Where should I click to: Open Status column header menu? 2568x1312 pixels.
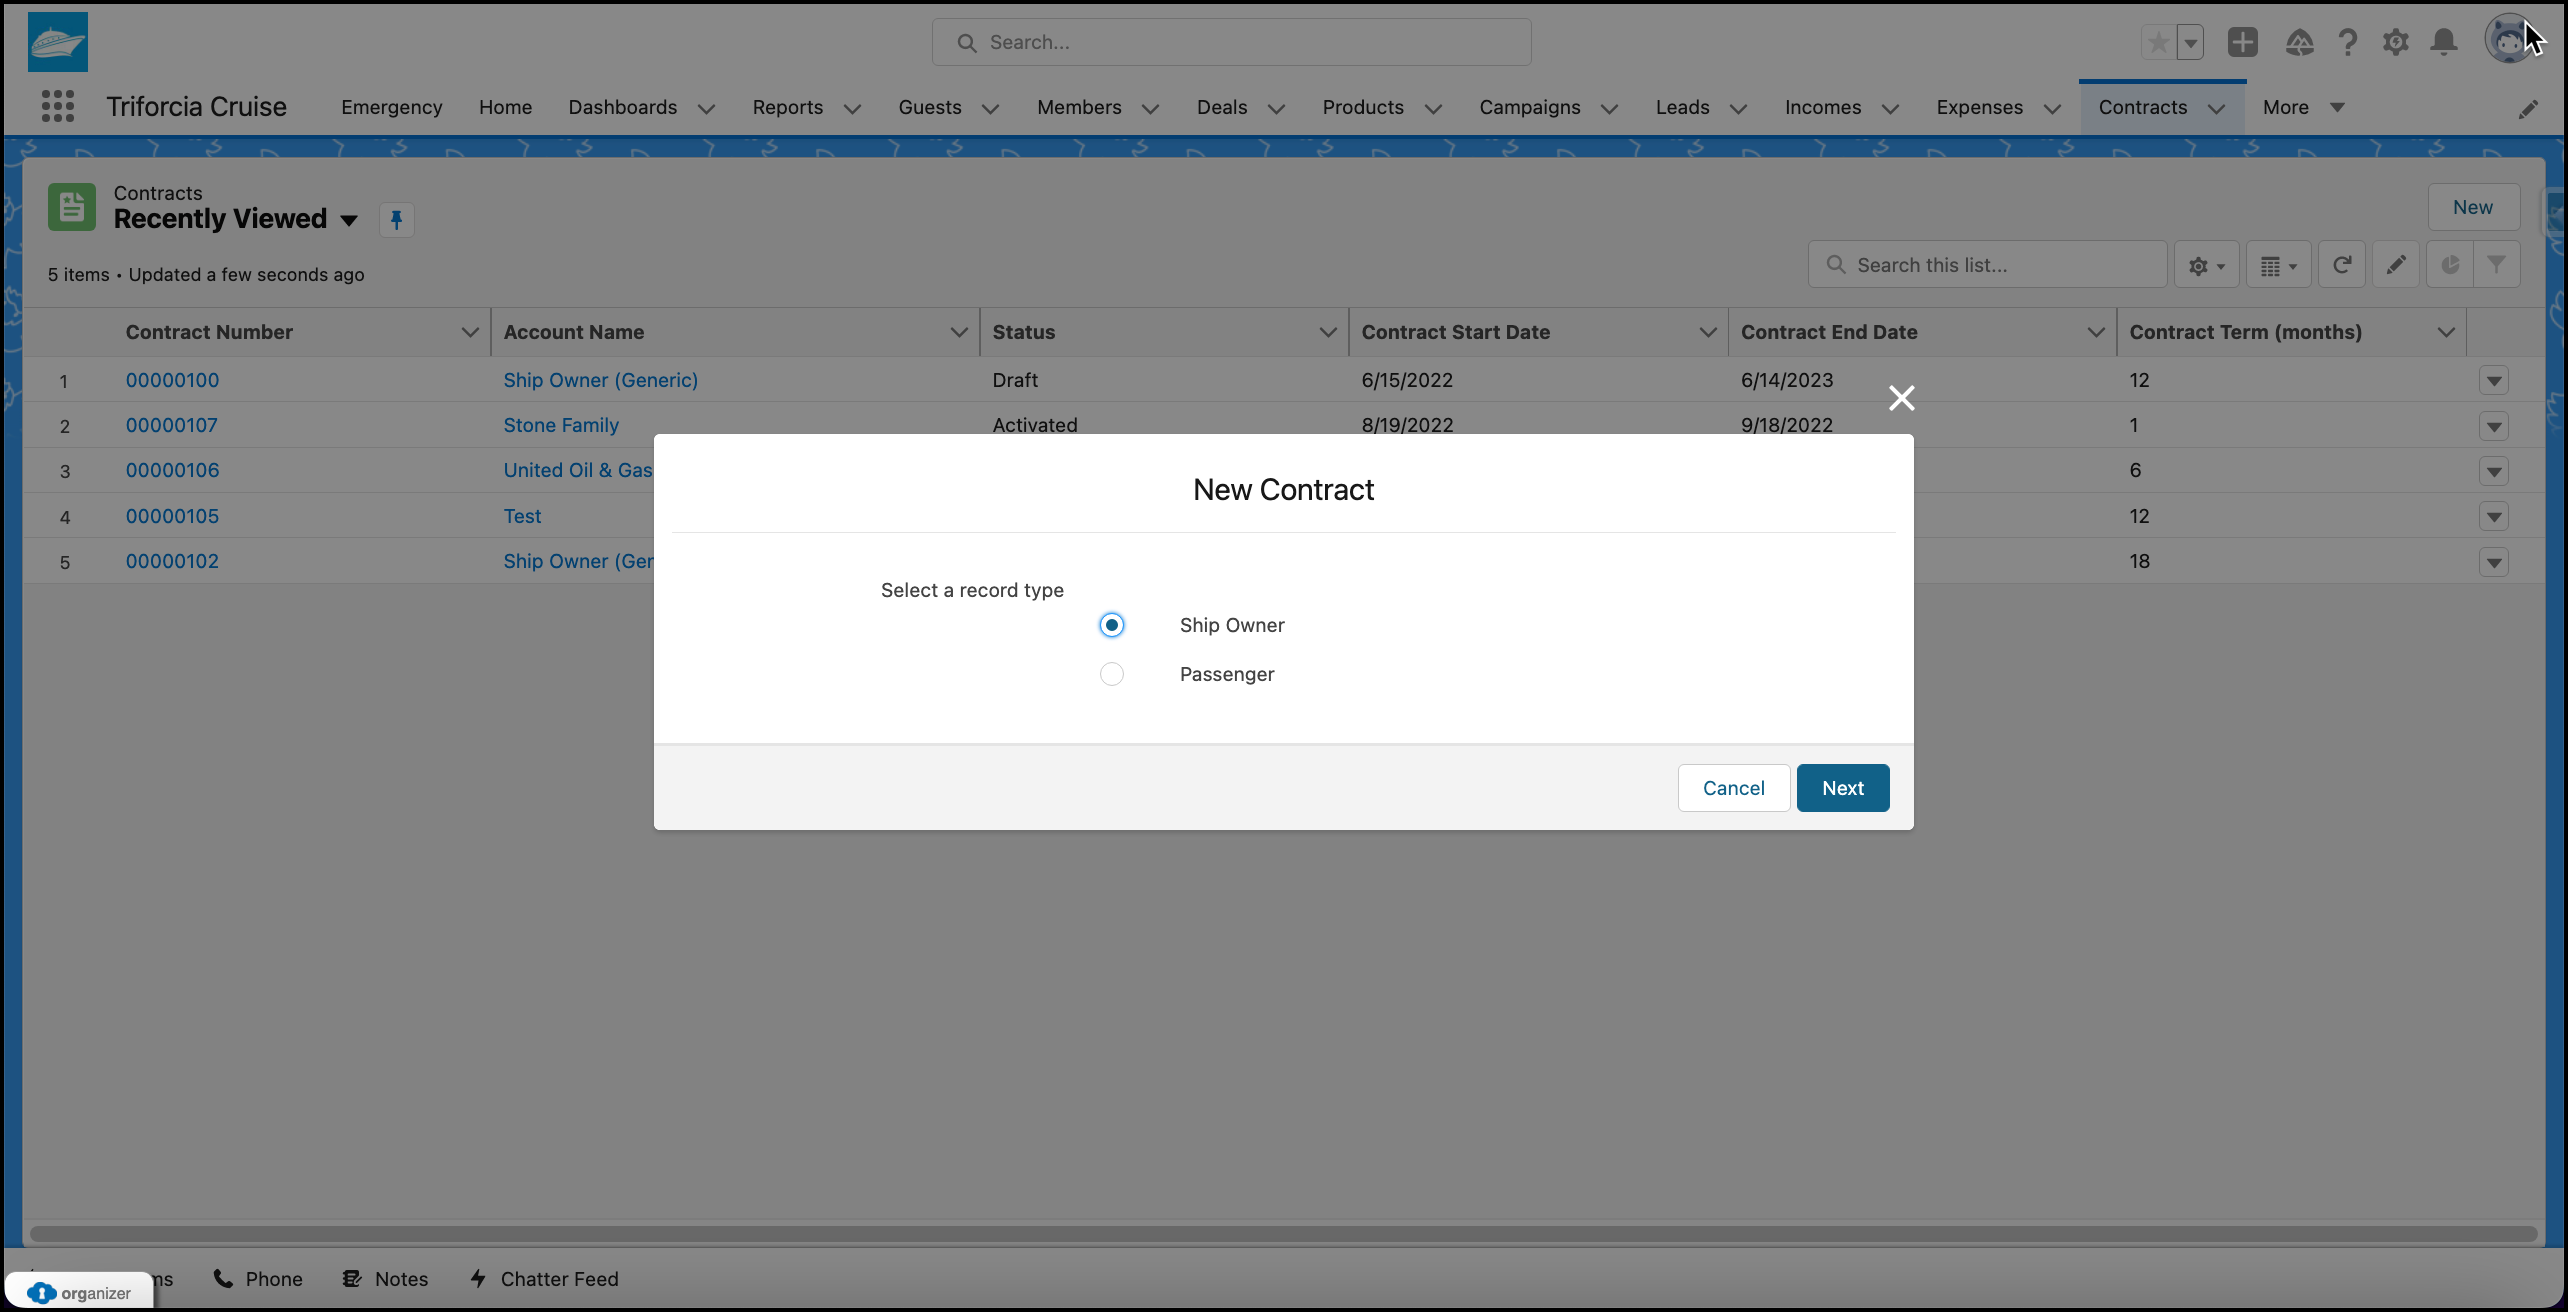1327,332
